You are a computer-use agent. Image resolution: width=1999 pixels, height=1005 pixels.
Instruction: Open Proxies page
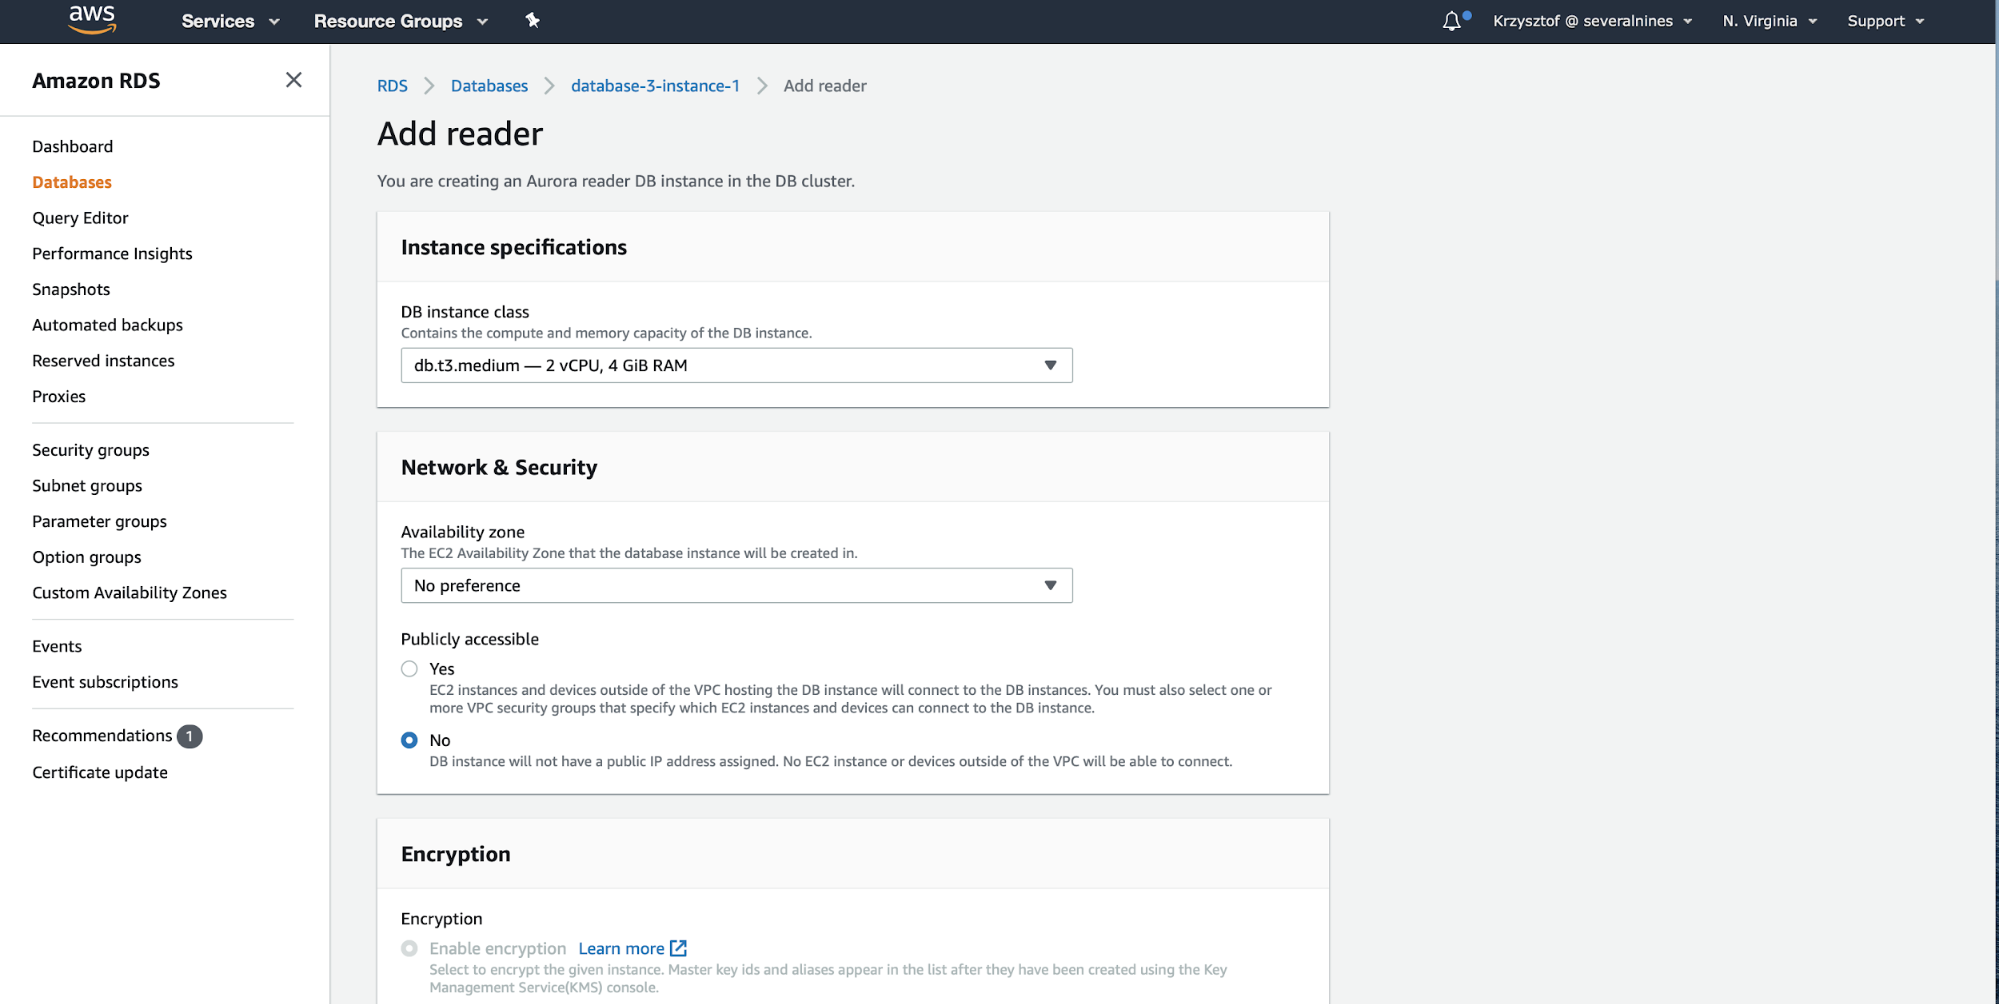[x=59, y=396]
